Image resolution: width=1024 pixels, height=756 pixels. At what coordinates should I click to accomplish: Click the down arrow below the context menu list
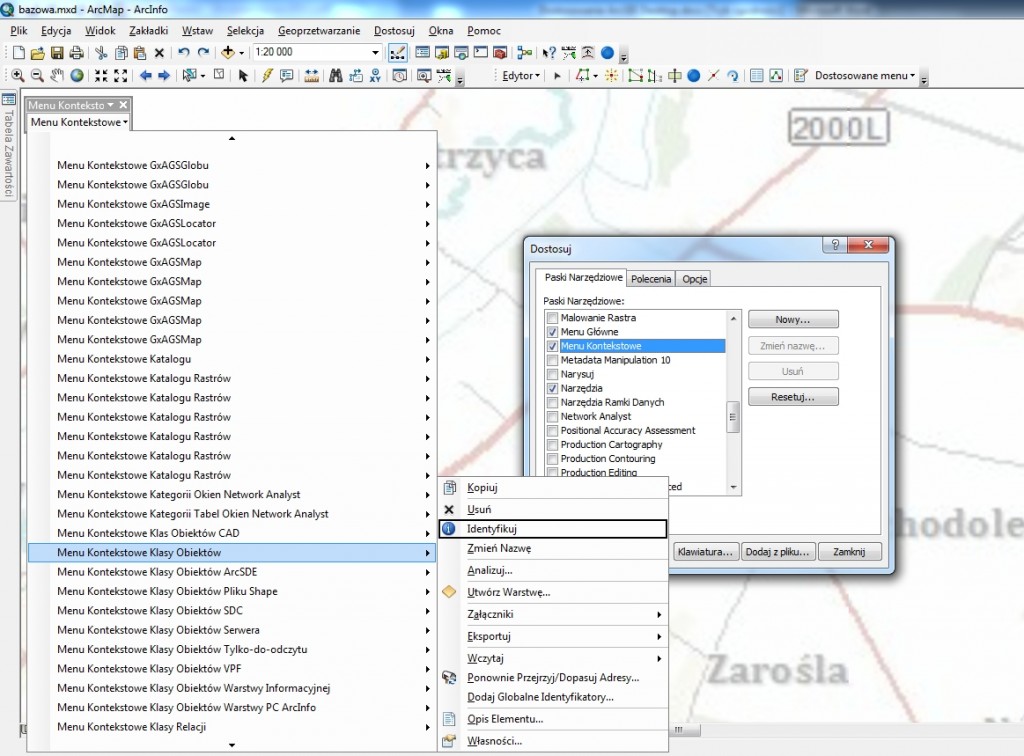(x=232, y=745)
